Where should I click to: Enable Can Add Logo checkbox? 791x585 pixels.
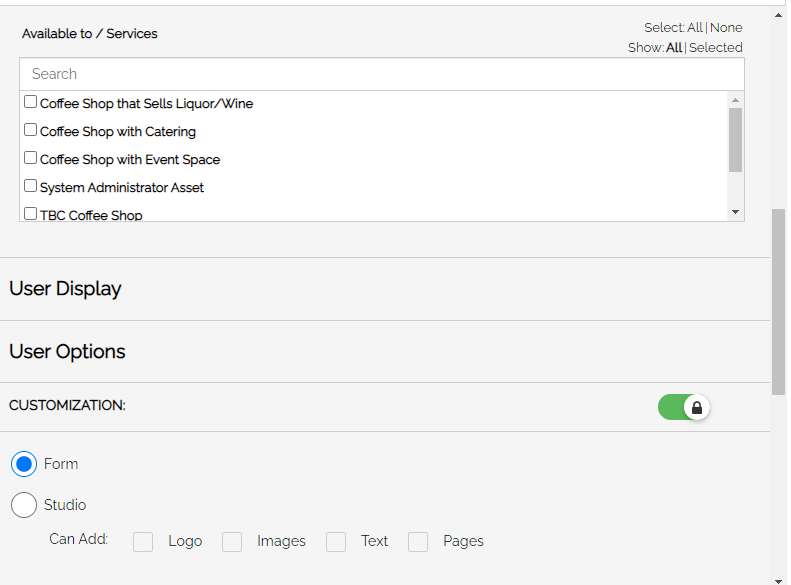[143, 542]
